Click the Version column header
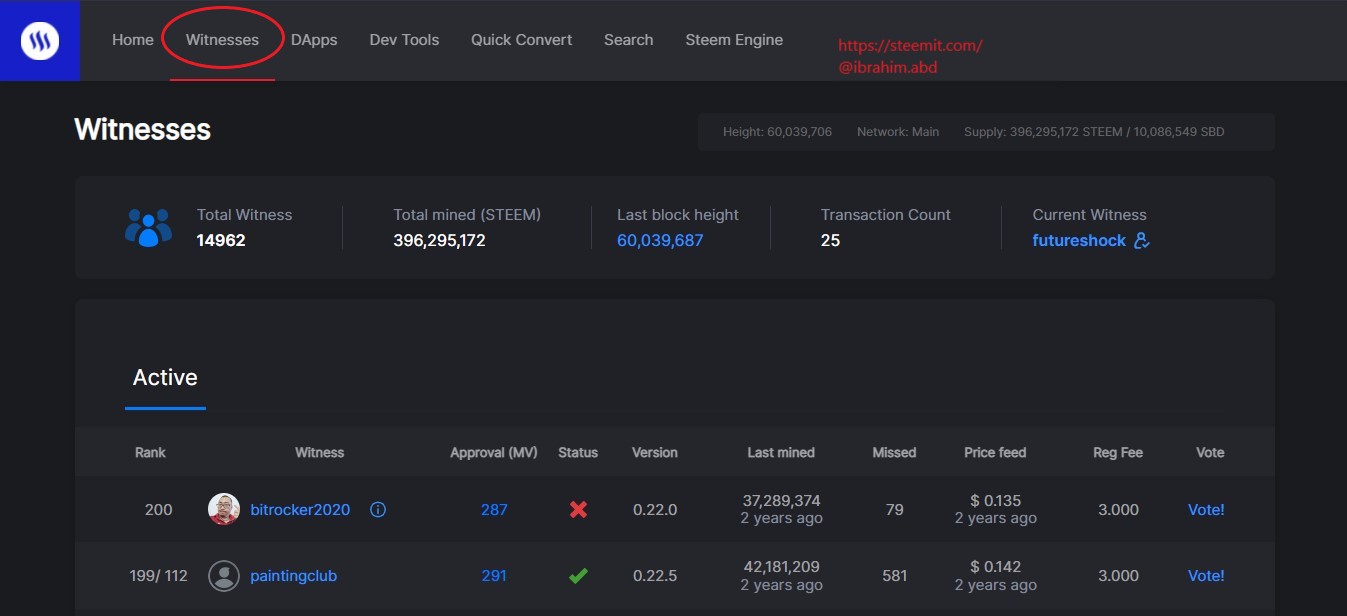The width and height of the screenshot is (1347, 616). (x=655, y=453)
